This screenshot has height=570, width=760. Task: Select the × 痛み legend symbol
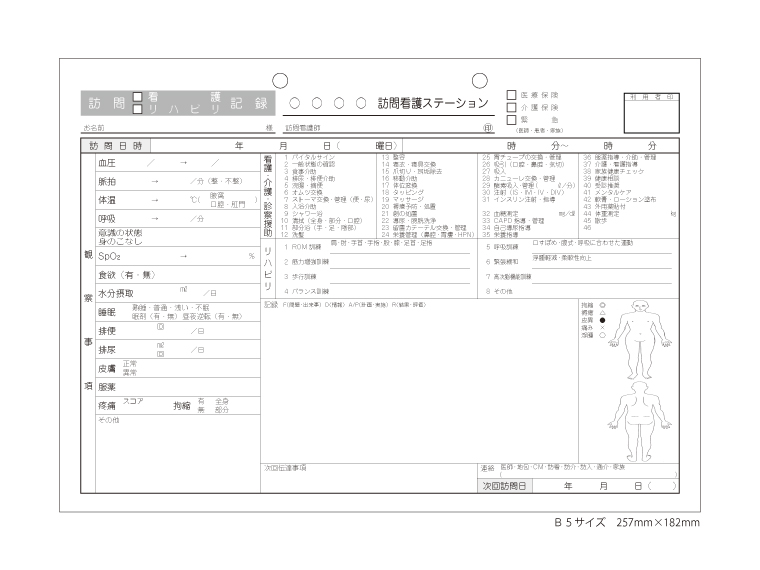click(602, 328)
